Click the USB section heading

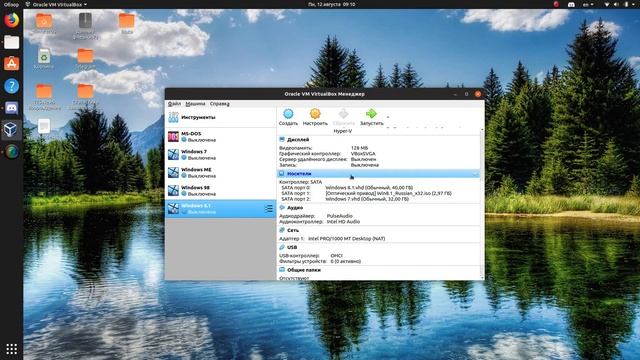(x=292, y=247)
